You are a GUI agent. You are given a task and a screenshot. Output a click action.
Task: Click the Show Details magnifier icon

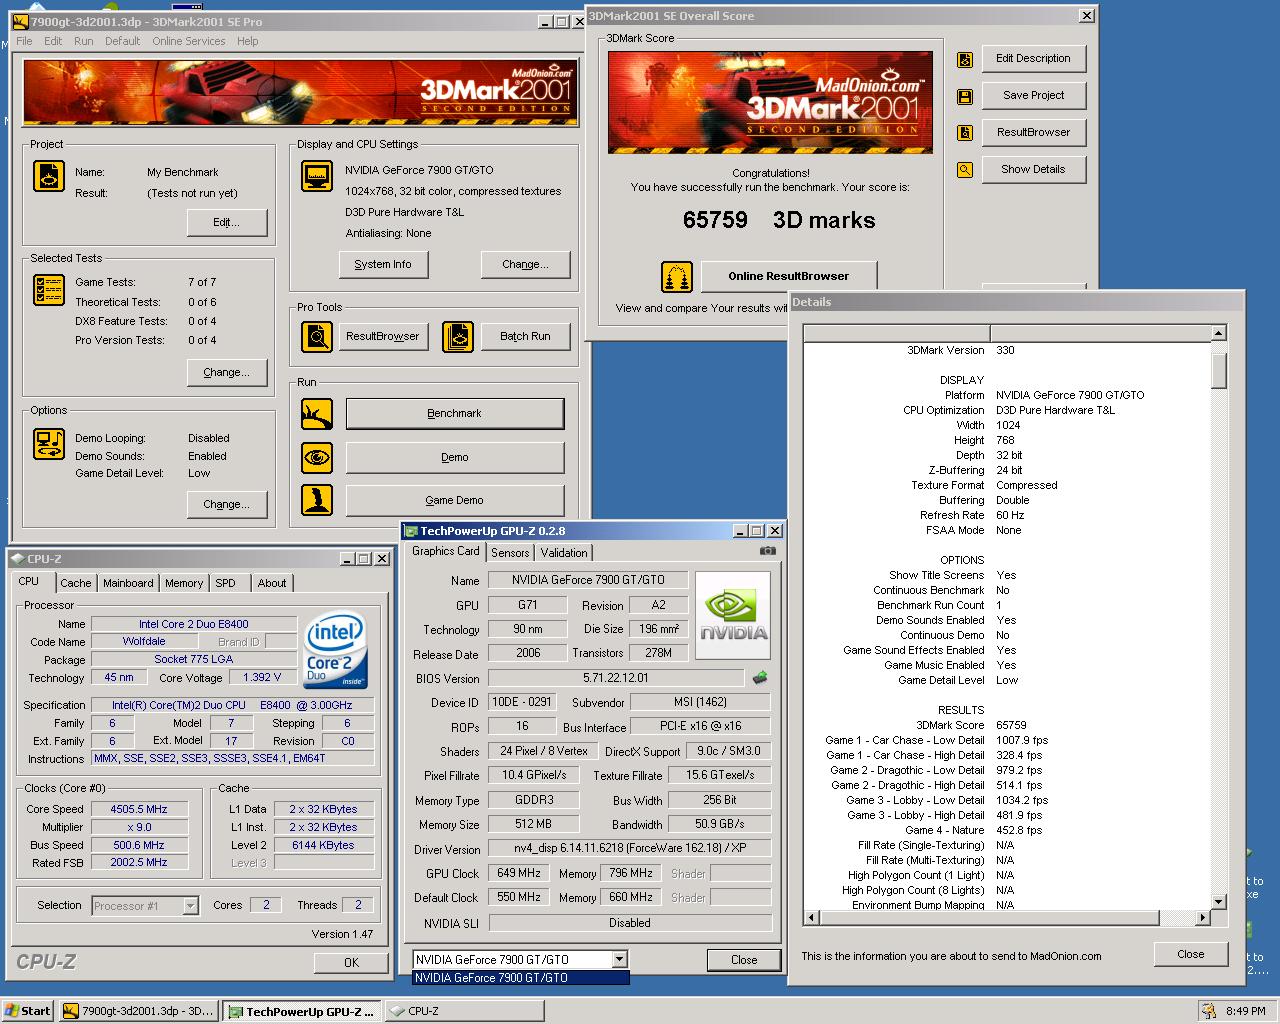click(965, 170)
